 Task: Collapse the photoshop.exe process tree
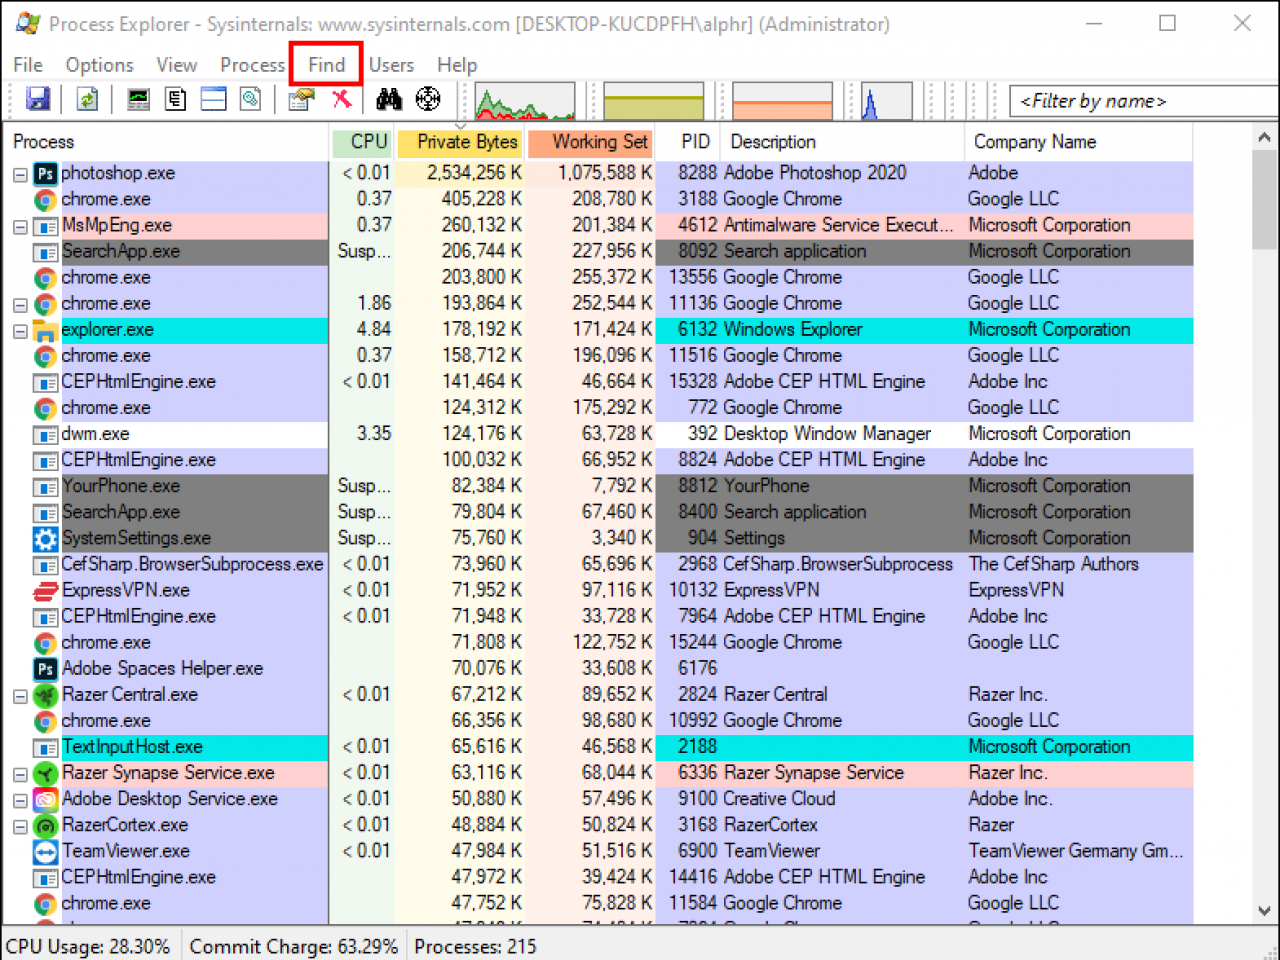coord(20,174)
